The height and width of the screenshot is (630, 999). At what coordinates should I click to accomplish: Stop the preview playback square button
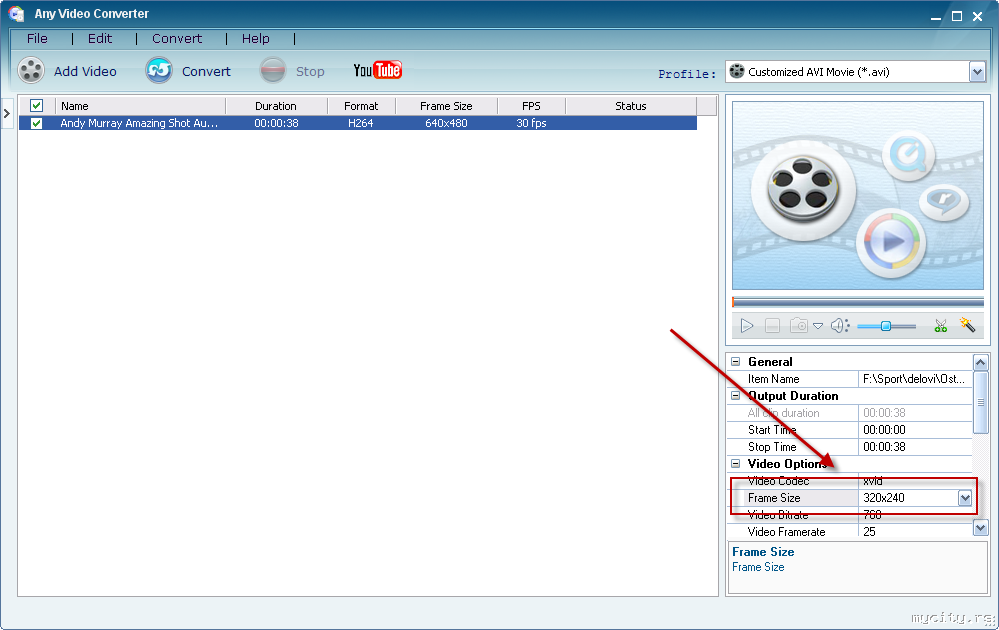tap(772, 326)
